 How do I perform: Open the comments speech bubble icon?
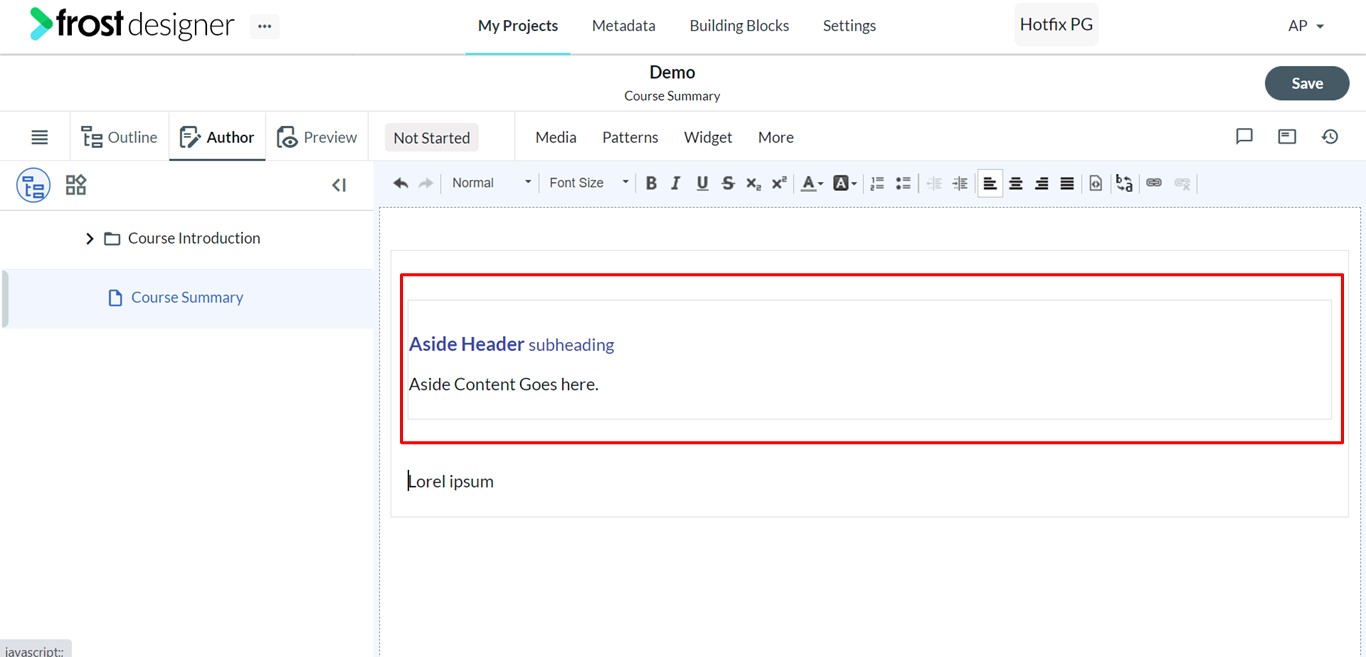1244,137
